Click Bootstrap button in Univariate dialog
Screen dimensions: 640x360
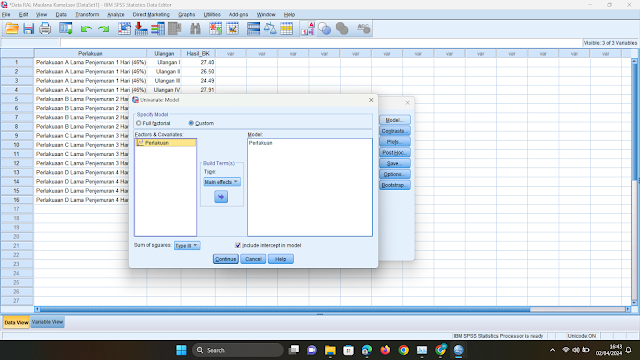point(395,185)
